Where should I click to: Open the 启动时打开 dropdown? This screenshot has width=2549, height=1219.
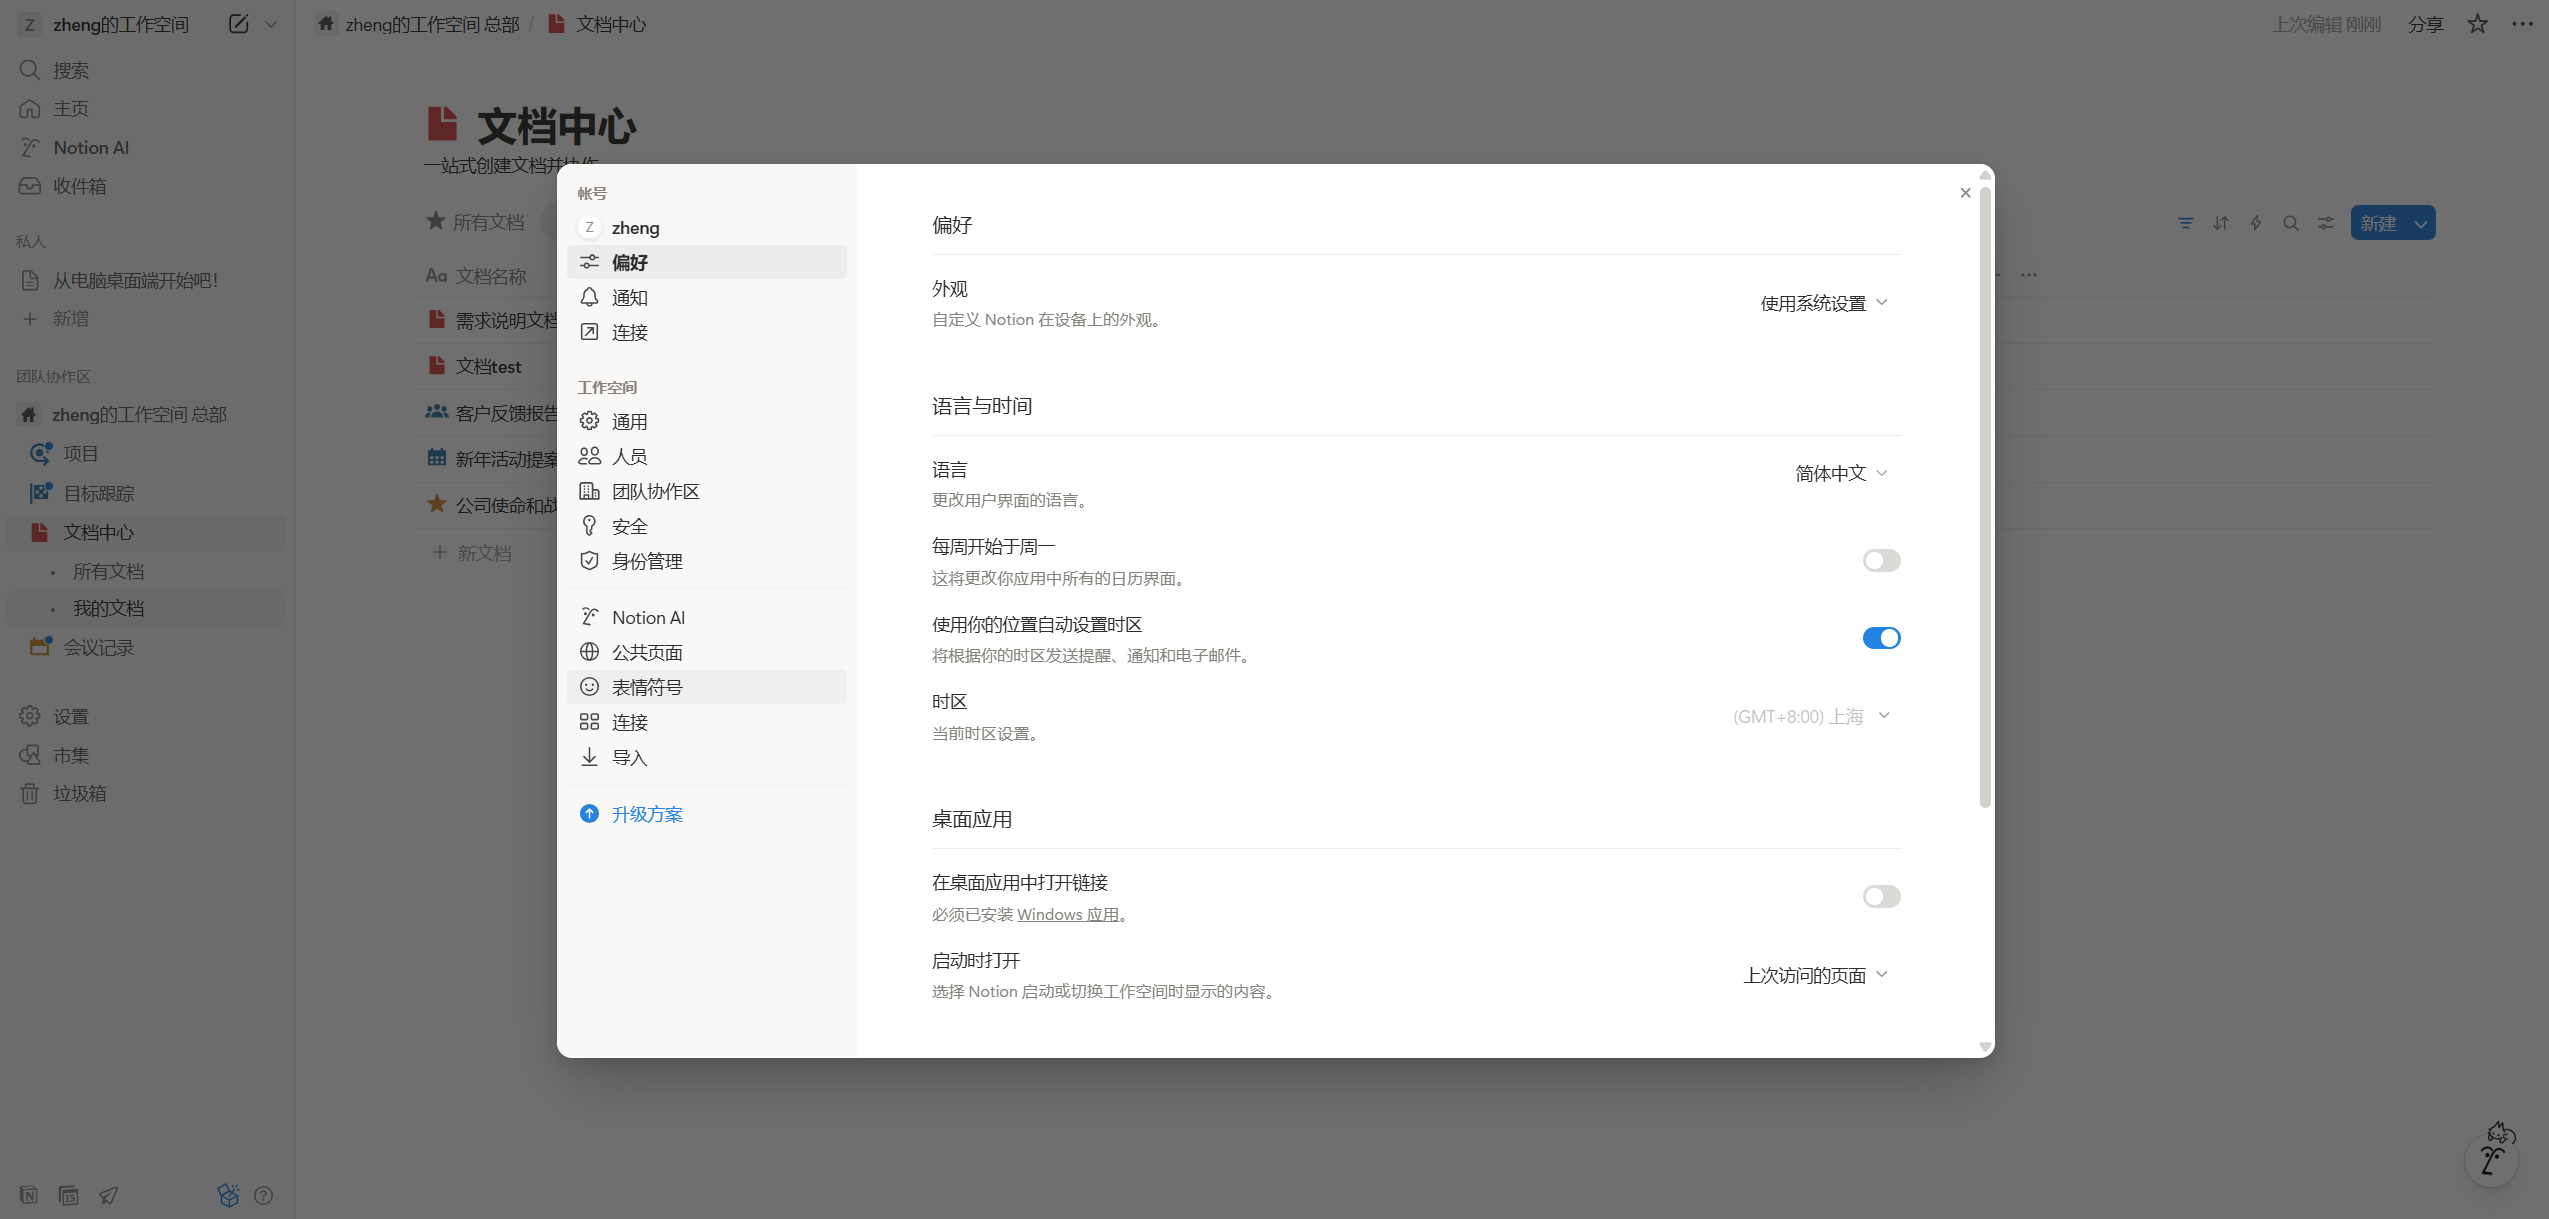tap(1814, 975)
